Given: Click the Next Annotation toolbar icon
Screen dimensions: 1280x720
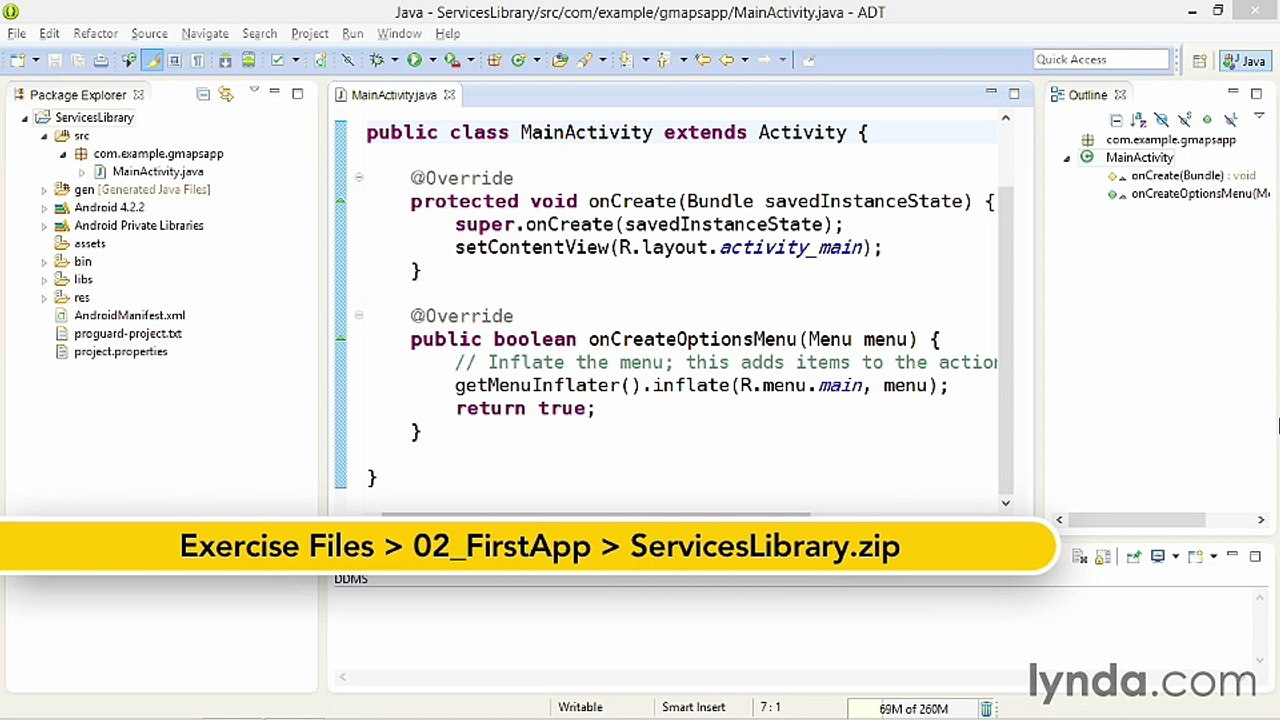Looking at the screenshot, I should tap(625, 60).
